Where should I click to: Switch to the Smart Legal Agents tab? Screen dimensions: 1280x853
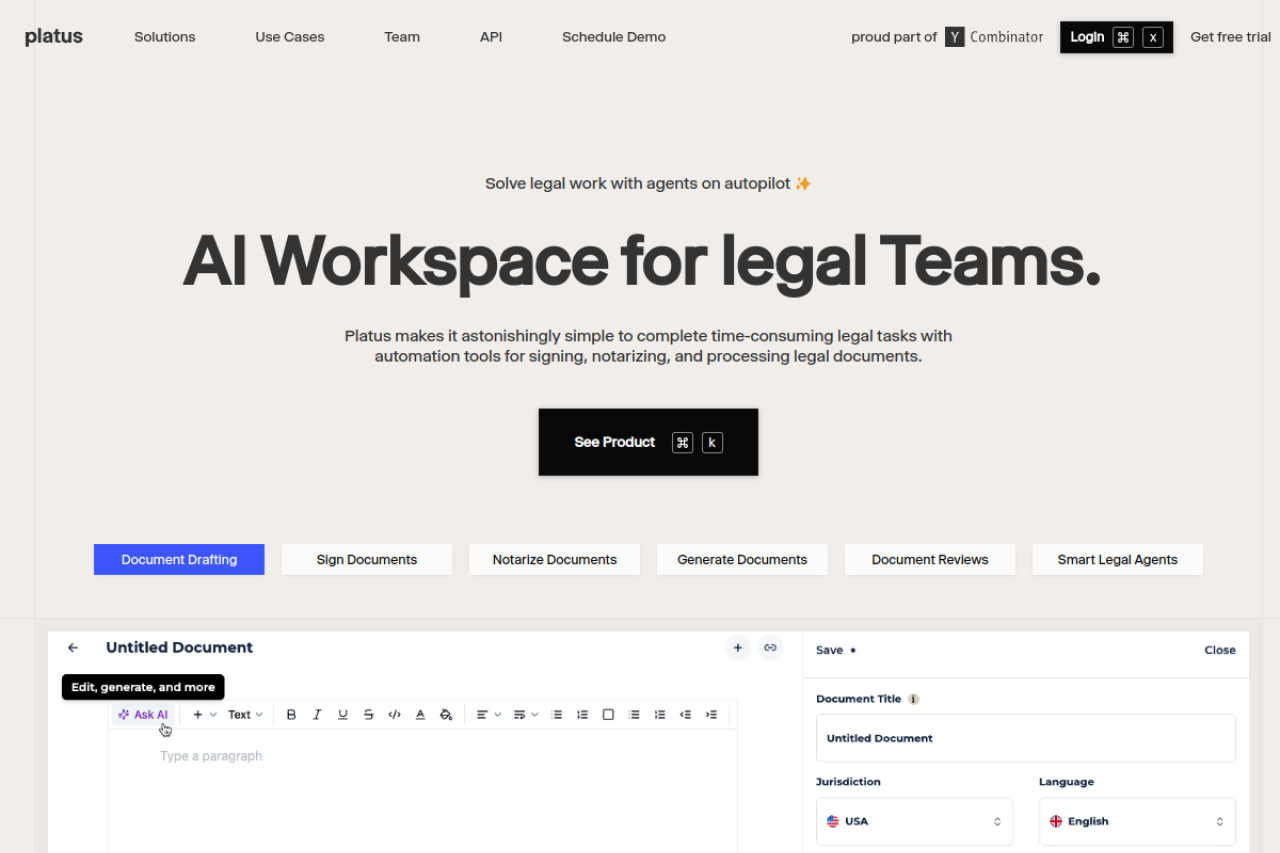pos(1117,560)
